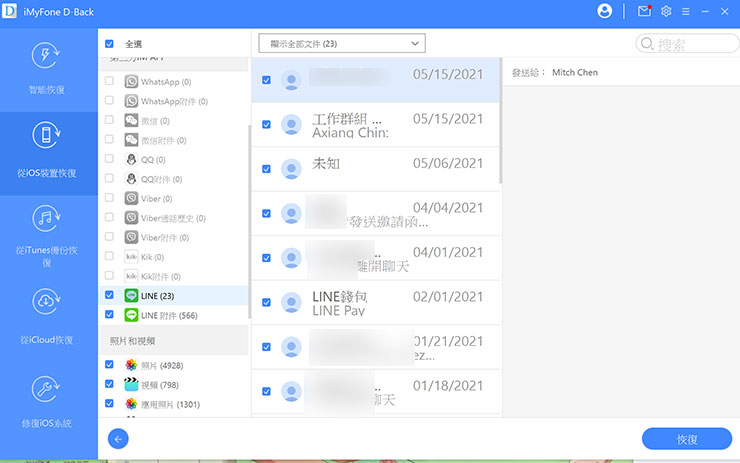This screenshot has height=463, width=740.
Task: Click the LINE 附件 (566) icon
Action: 131,315
